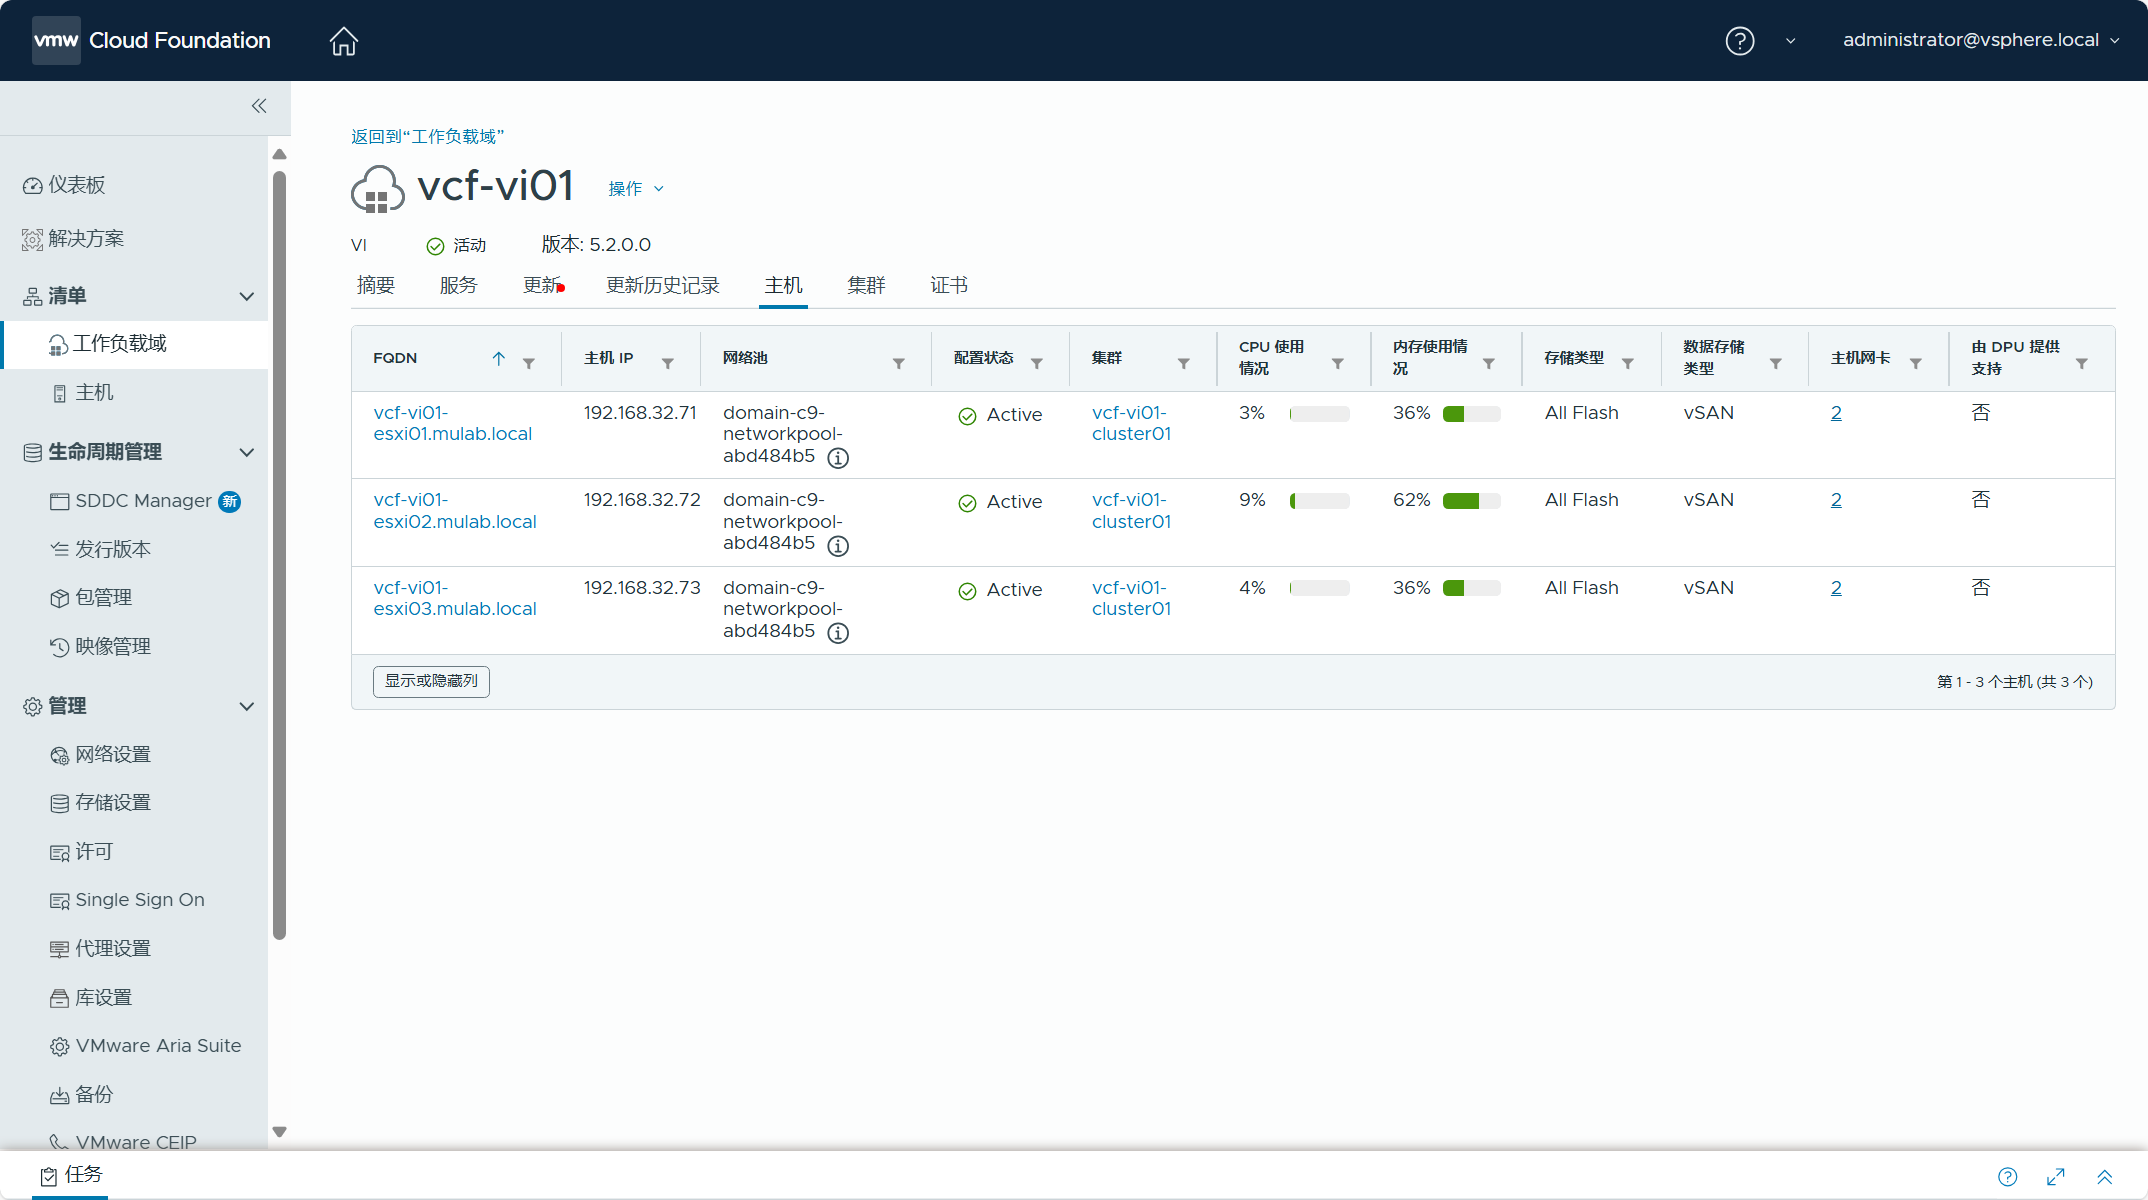The width and height of the screenshot is (2148, 1200).
Task: Click the storage settings sidebar icon
Action: (58, 803)
